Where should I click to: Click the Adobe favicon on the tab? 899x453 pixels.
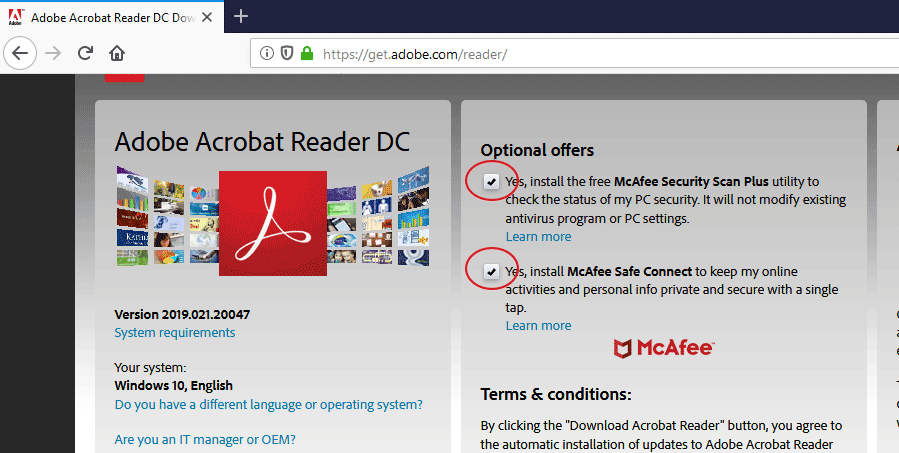pyautogui.click(x=15, y=17)
